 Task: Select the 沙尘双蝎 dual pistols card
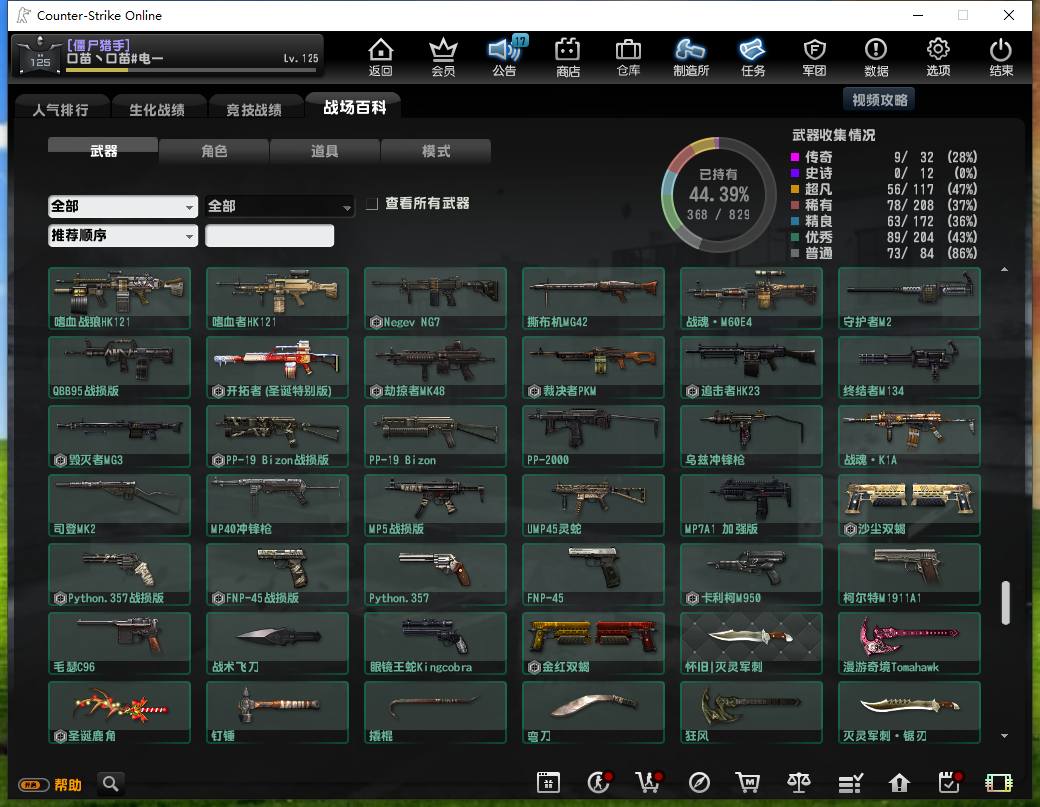(909, 505)
